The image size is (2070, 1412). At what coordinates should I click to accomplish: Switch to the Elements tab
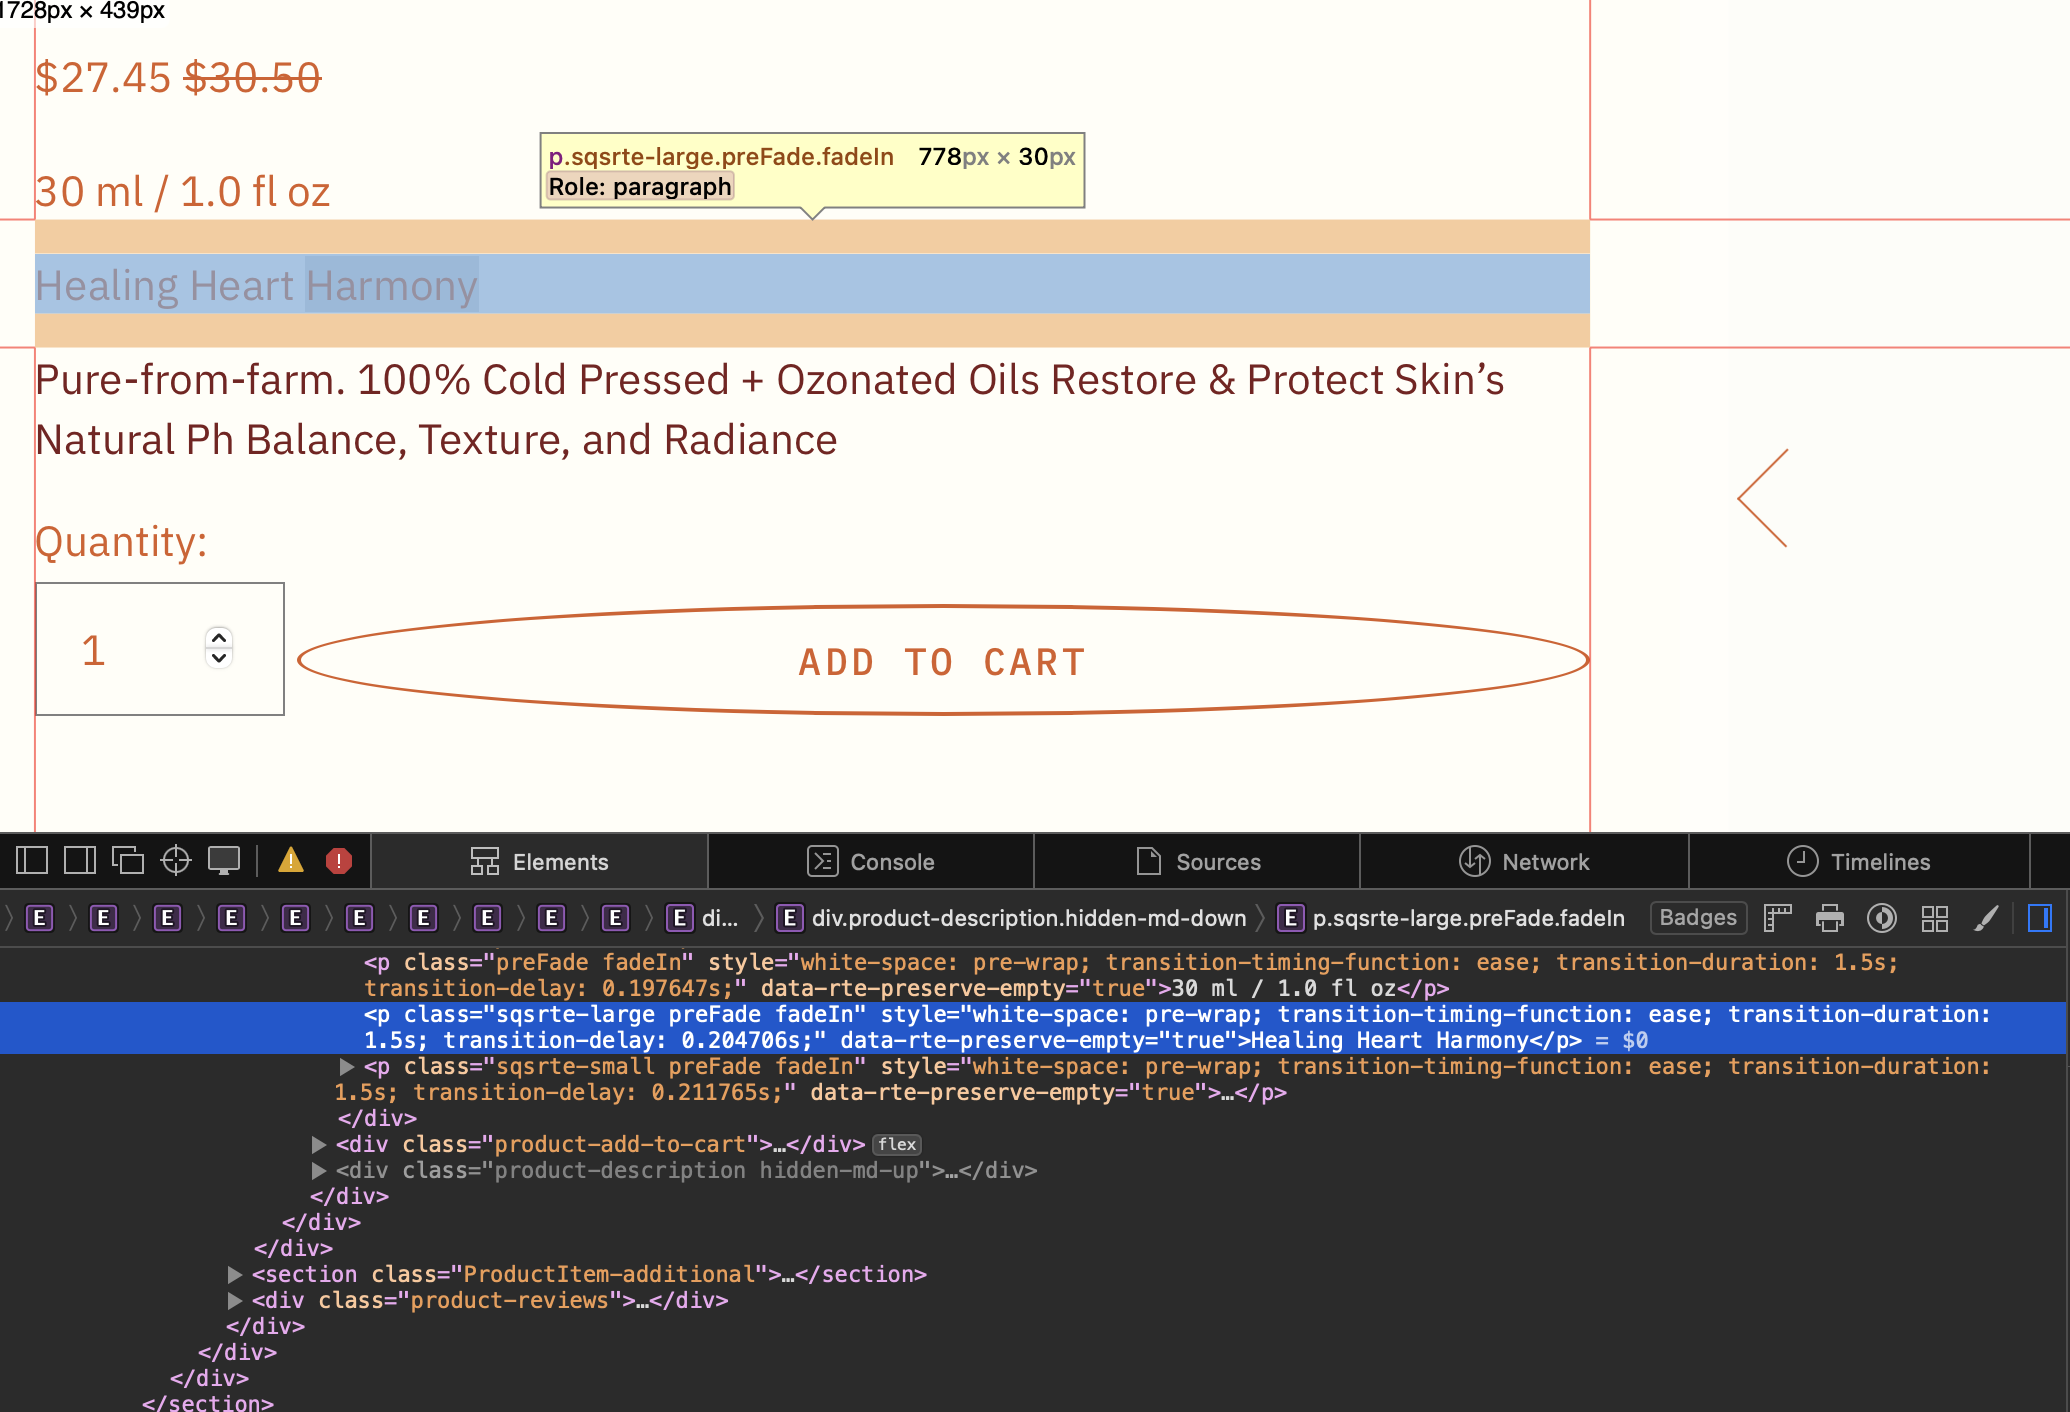(539, 862)
